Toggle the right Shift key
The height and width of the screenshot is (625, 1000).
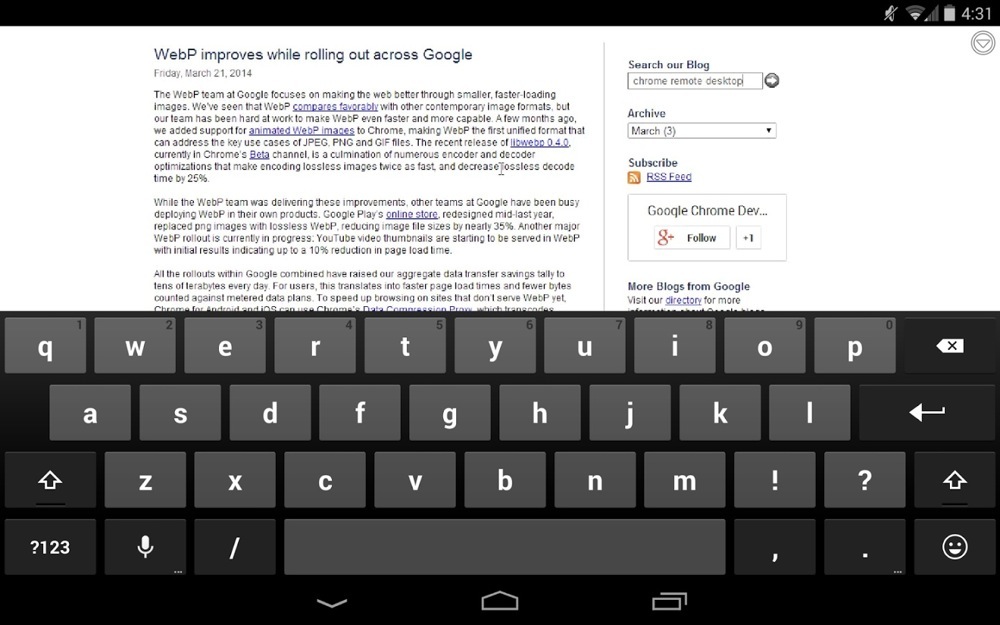(x=954, y=480)
